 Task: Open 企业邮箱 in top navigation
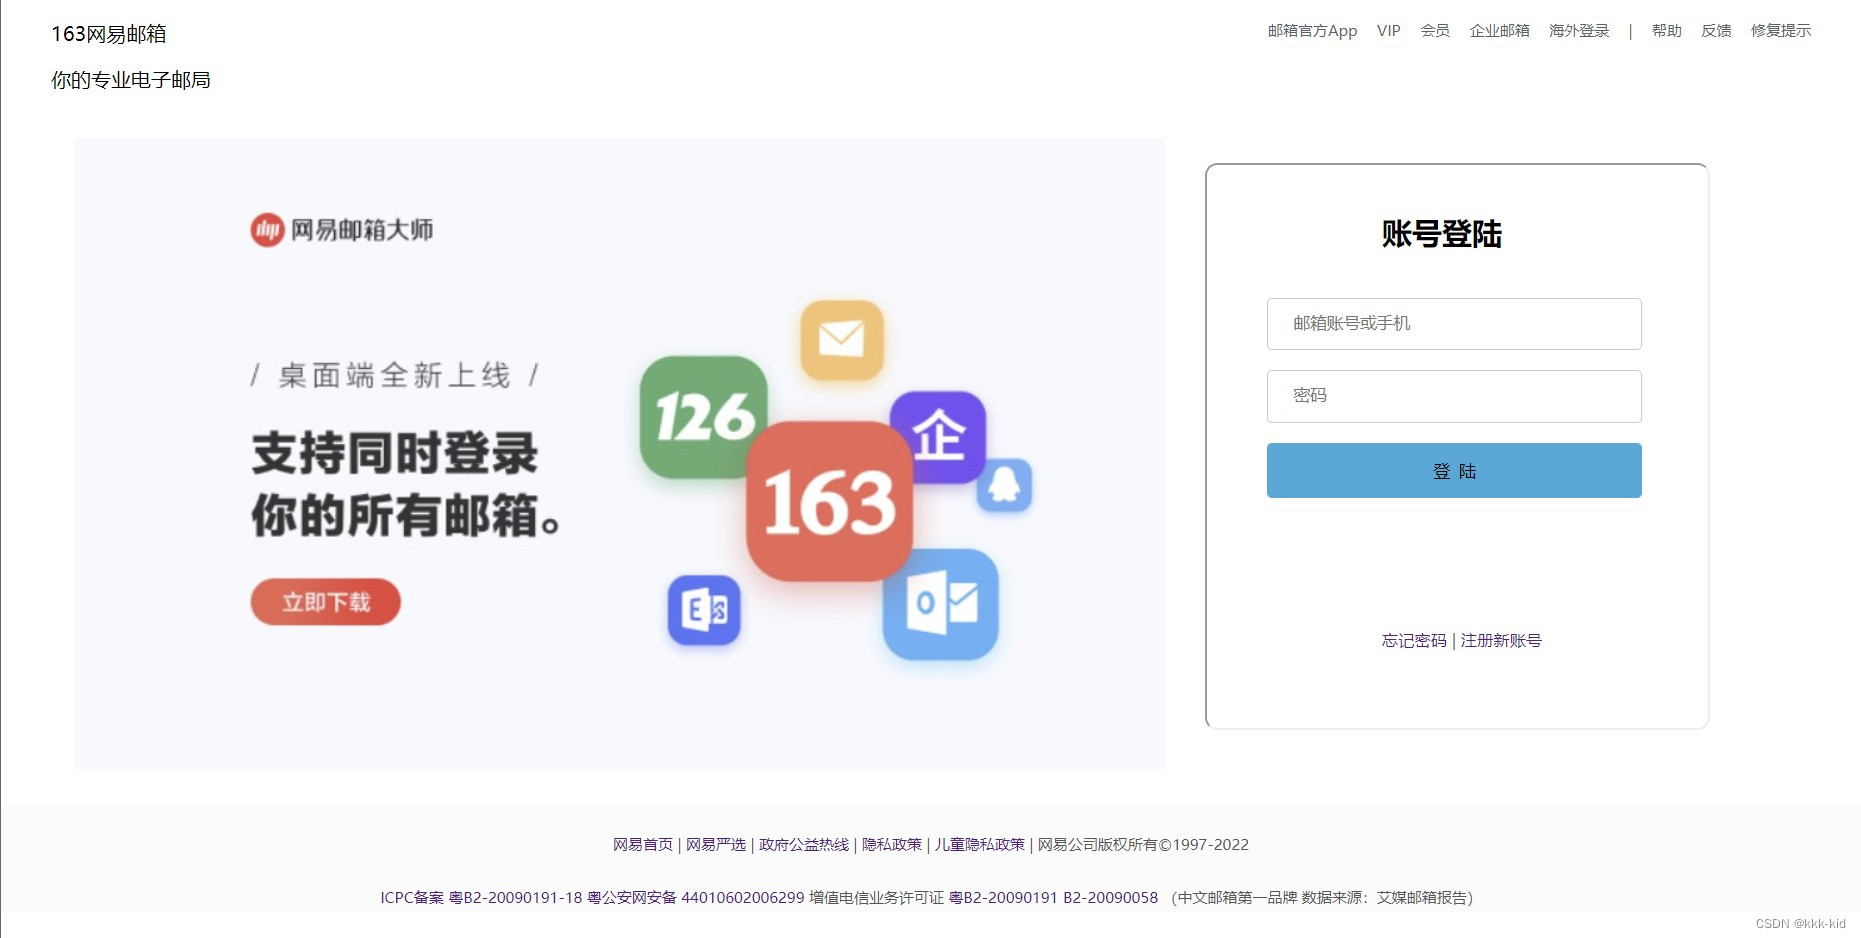coord(1499,31)
